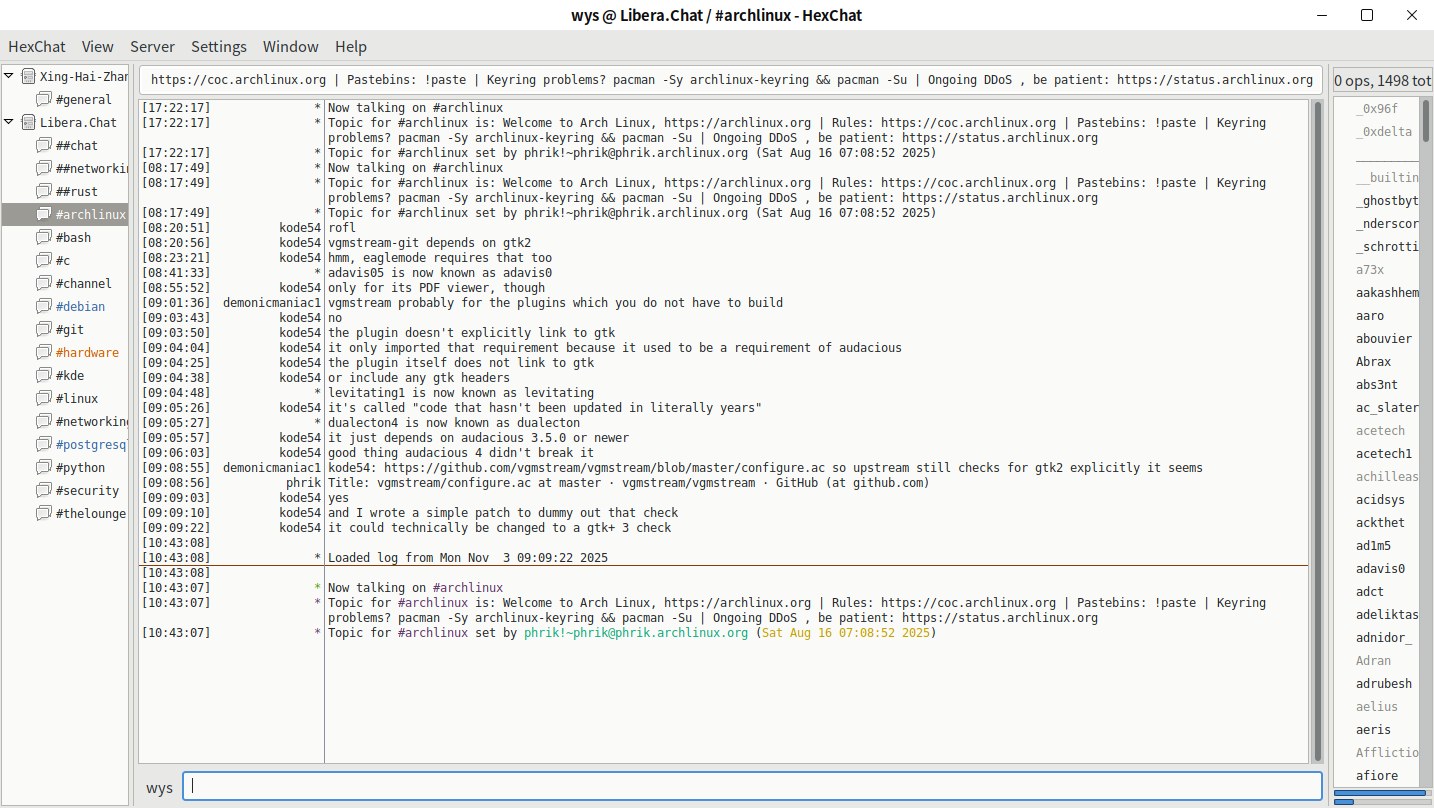1434x808 pixels.
Task: Collapse the Libera.Chat network tree
Action: click(x=9, y=122)
